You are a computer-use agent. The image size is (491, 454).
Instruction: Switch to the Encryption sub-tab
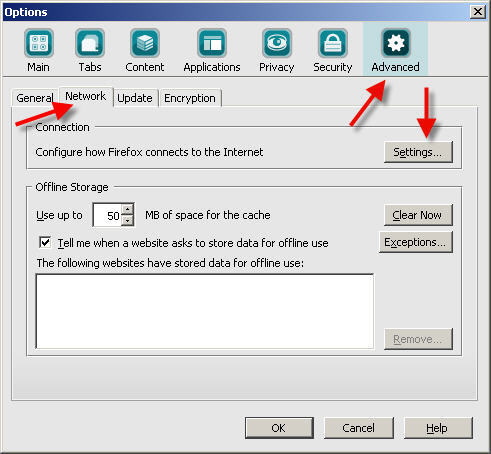(190, 98)
